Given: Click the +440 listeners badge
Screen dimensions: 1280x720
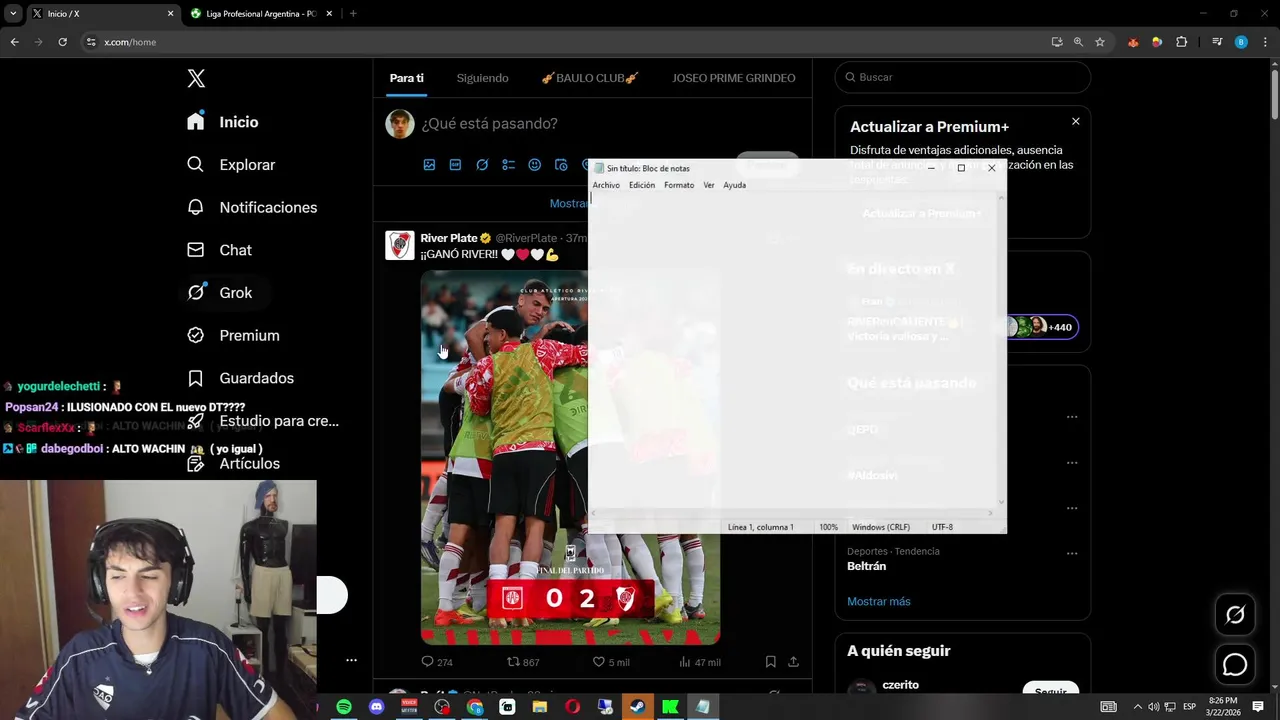Looking at the screenshot, I should 1059,327.
